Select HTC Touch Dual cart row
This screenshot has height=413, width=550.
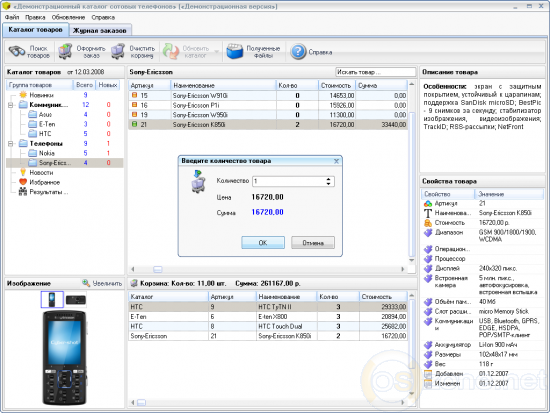click(268, 326)
